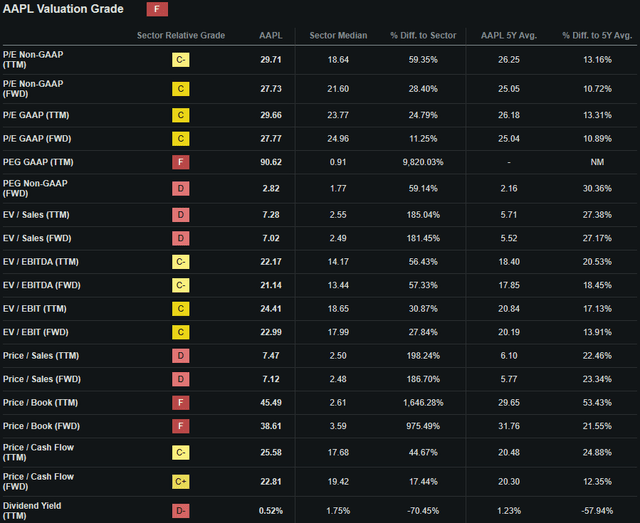Image resolution: width=640 pixels, height=523 pixels.
Task: Click the AAPL column header
Action: pos(271,36)
